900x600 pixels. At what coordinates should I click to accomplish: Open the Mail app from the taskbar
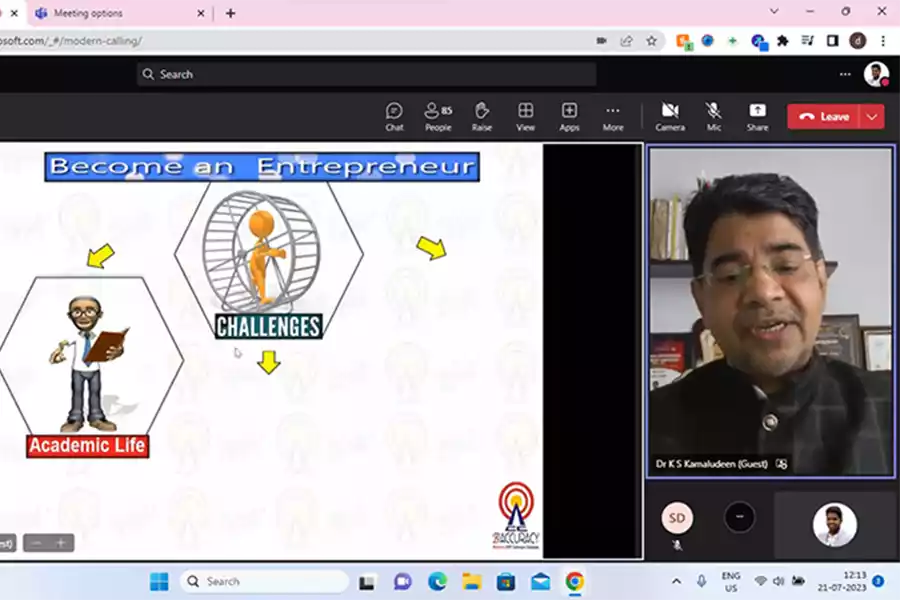pyautogui.click(x=540, y=582)
